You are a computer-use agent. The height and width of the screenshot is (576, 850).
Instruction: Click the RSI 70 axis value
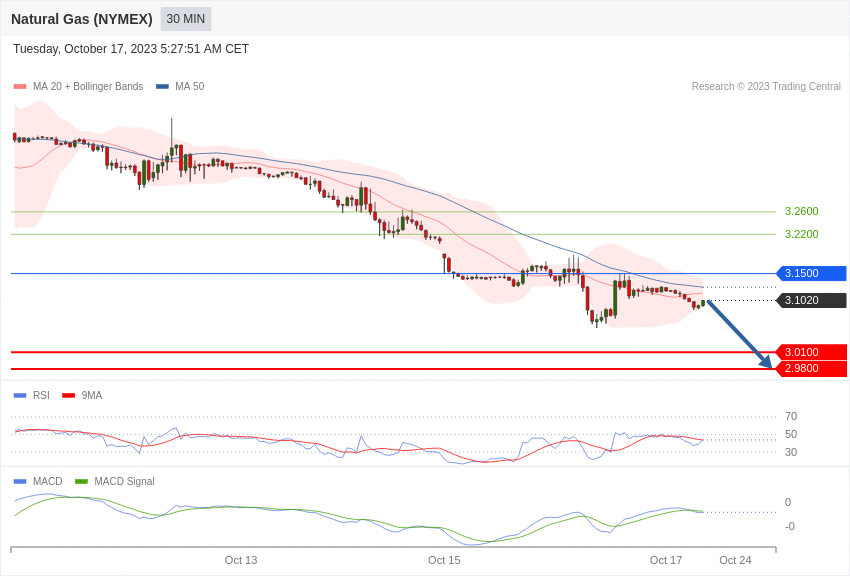tap(791, 416)
